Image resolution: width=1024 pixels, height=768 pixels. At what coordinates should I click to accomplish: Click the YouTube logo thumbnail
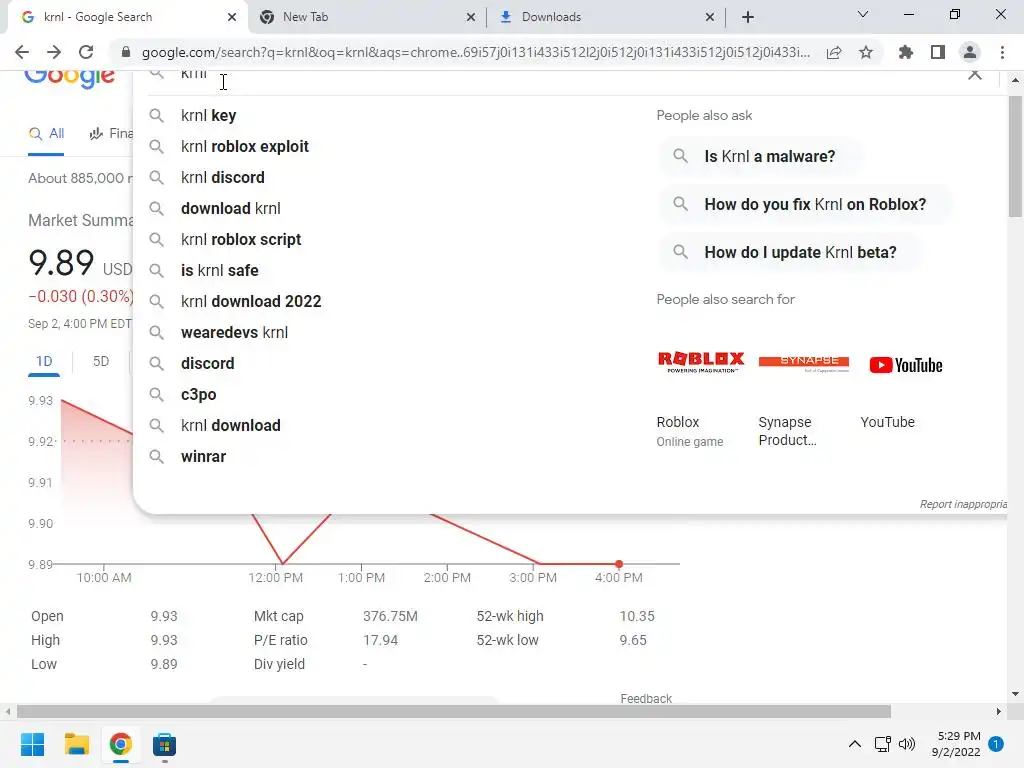coord(906,365)
